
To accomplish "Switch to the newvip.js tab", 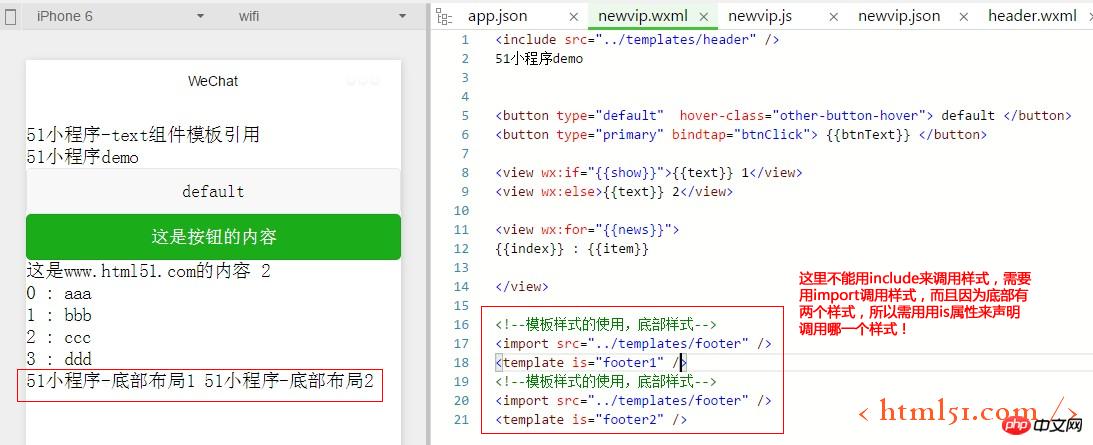I will coord(760,16).
